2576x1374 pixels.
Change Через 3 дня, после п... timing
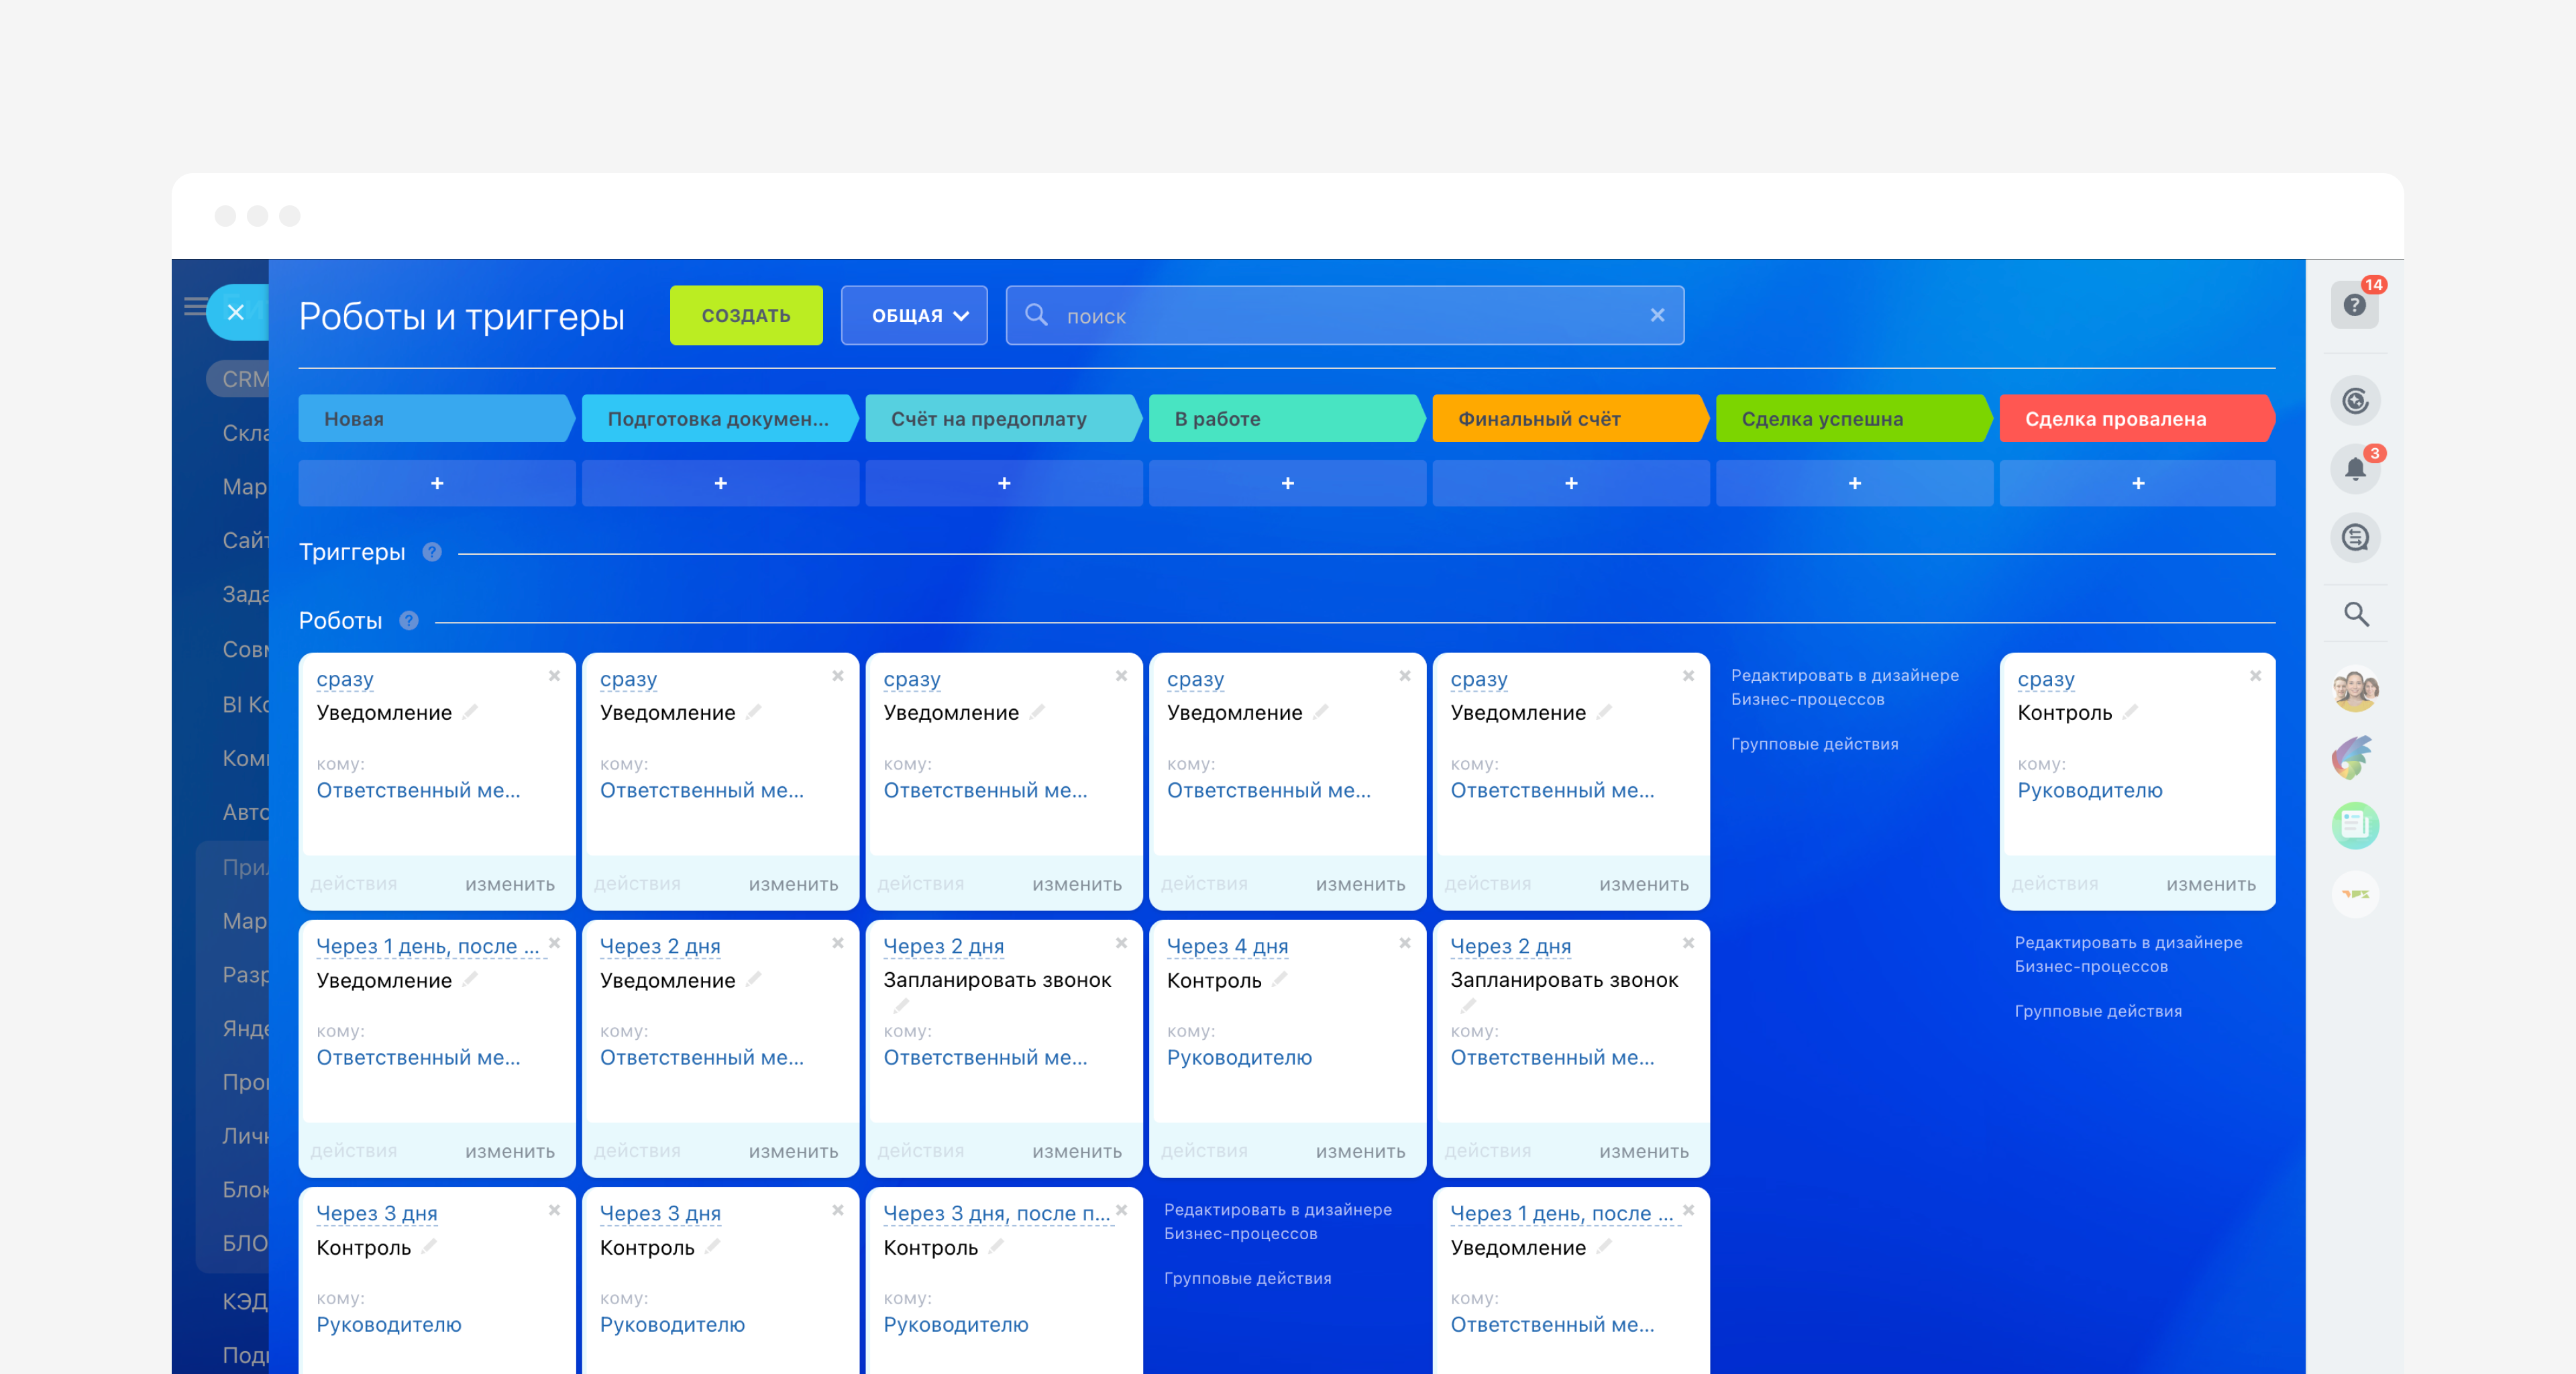[x=997, y=1213]
